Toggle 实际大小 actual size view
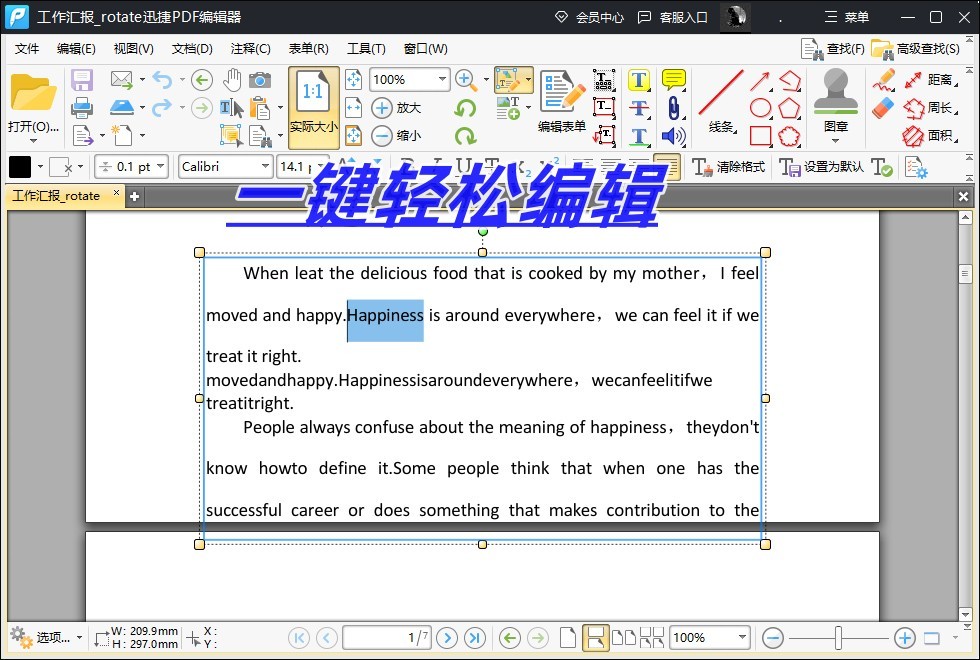 [x=313, y=105]
